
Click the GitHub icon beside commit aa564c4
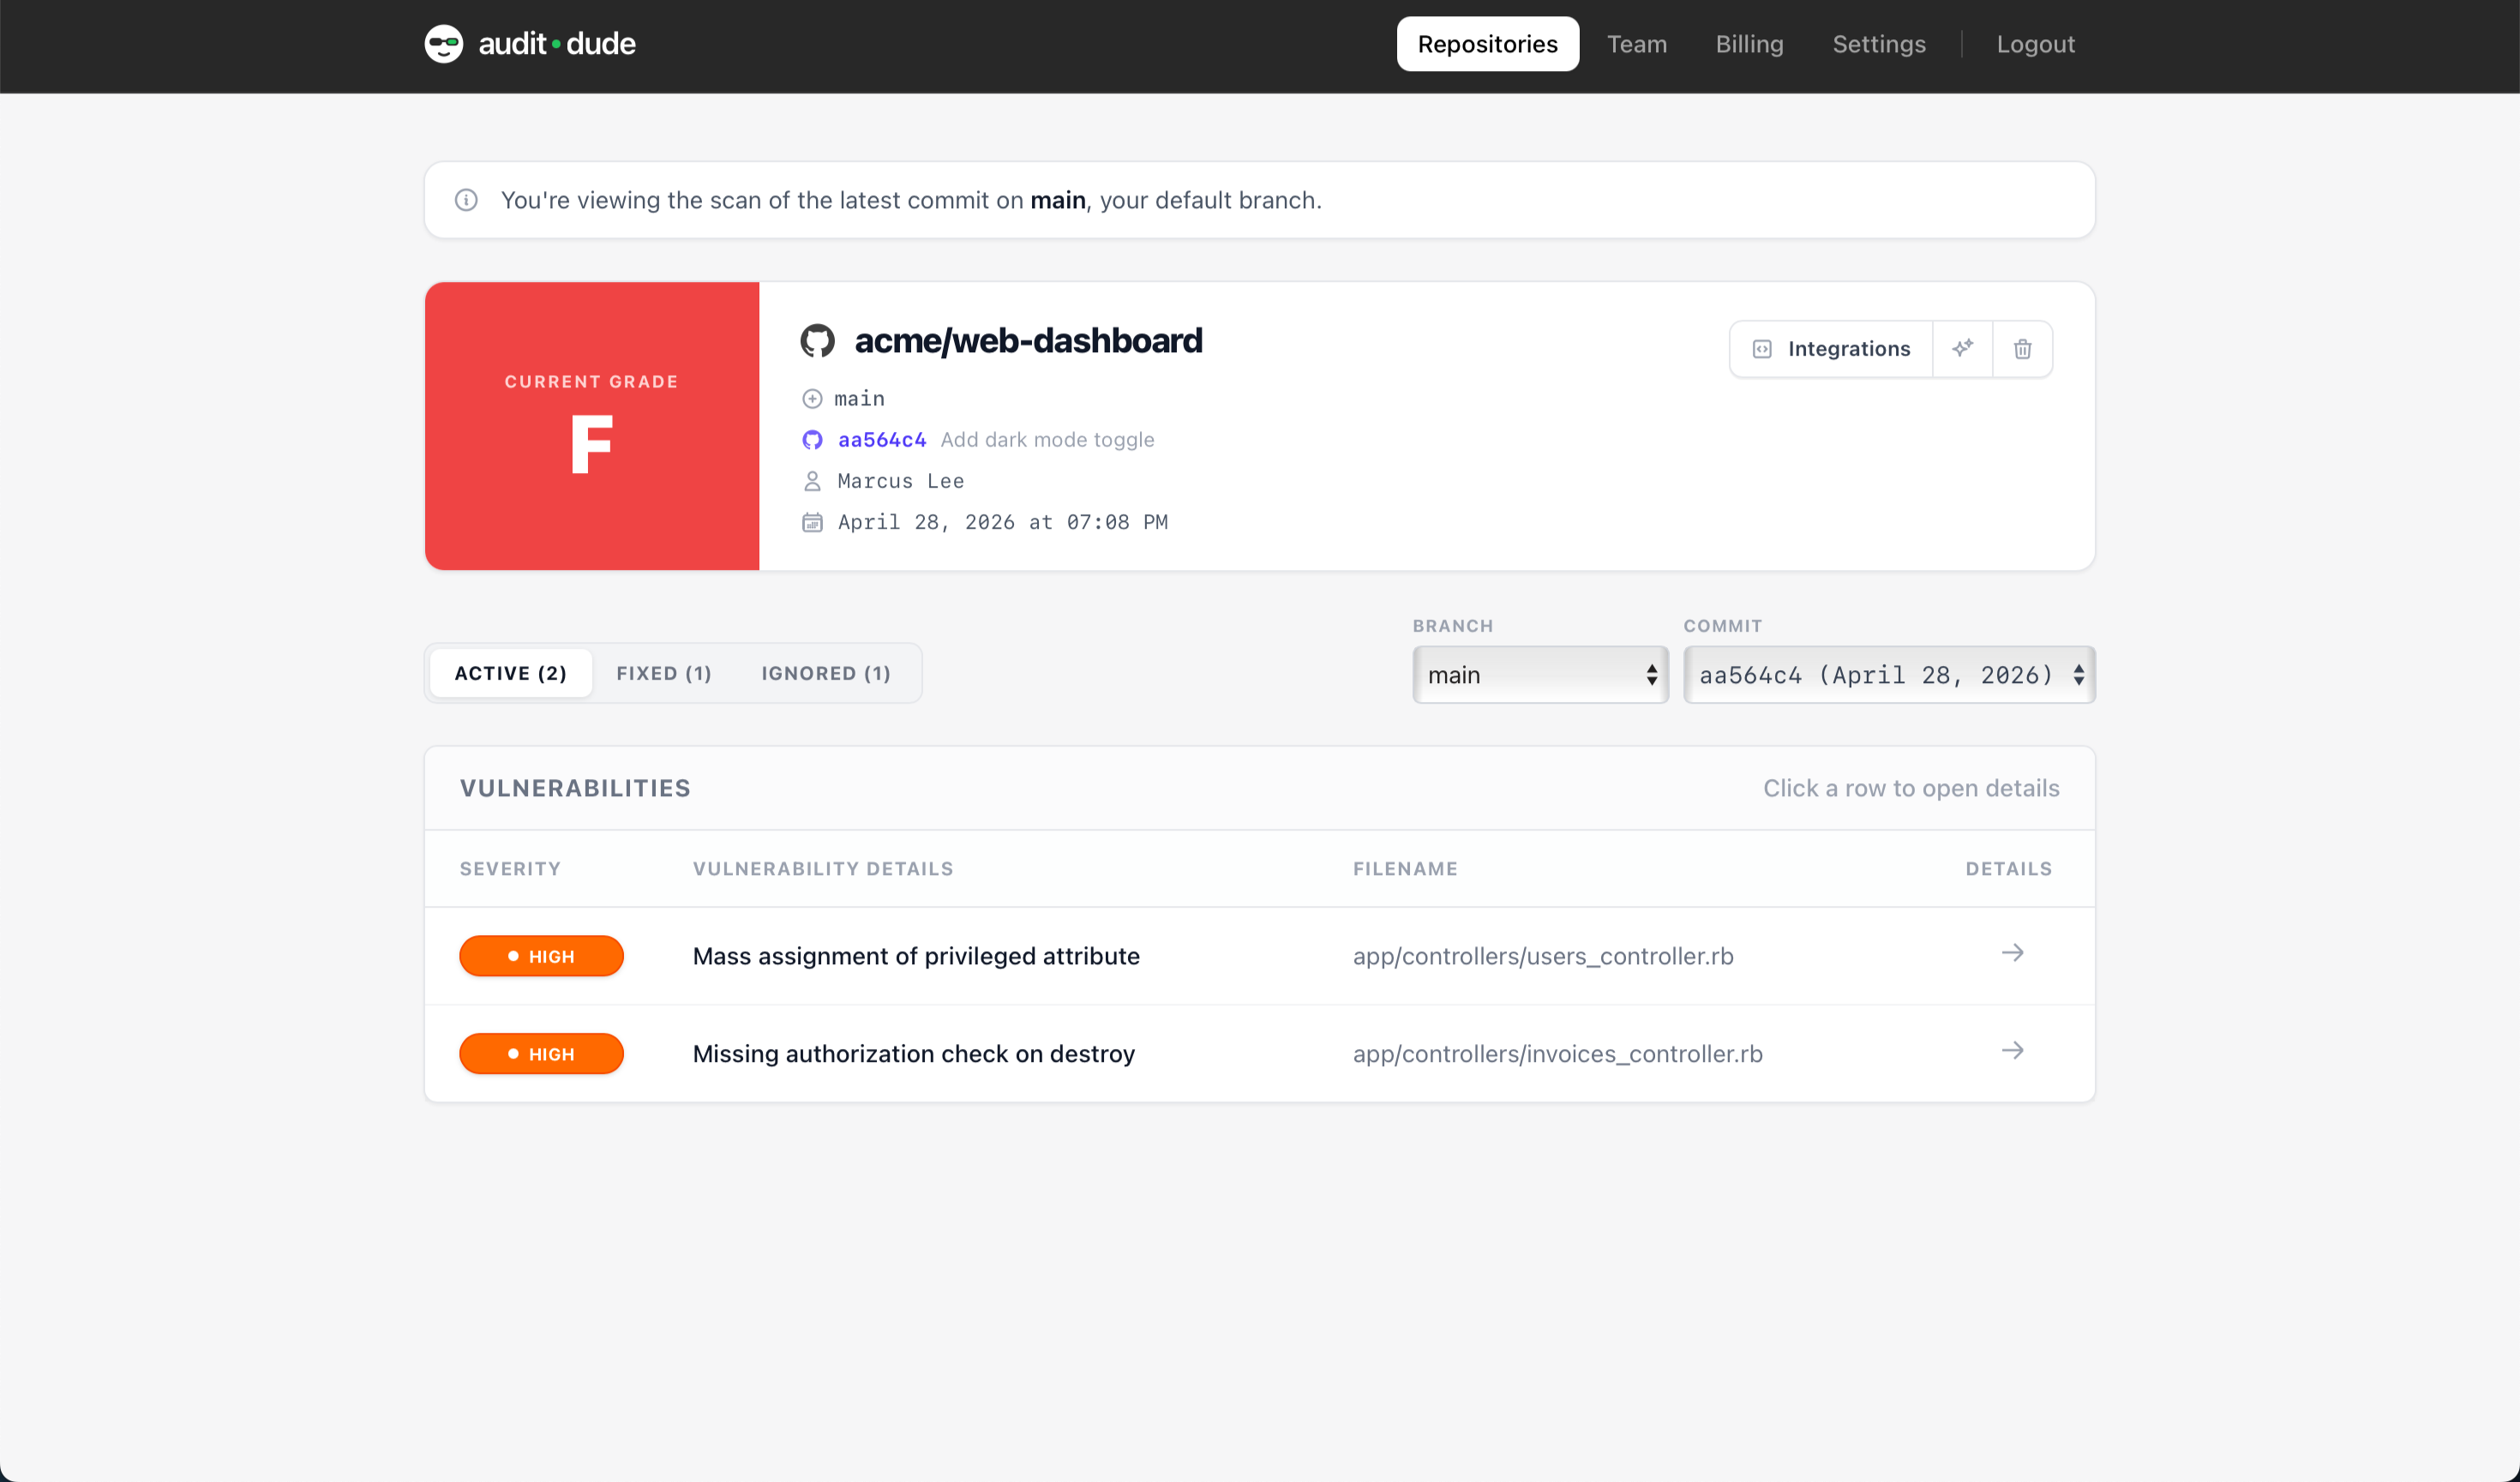(812, 440)
